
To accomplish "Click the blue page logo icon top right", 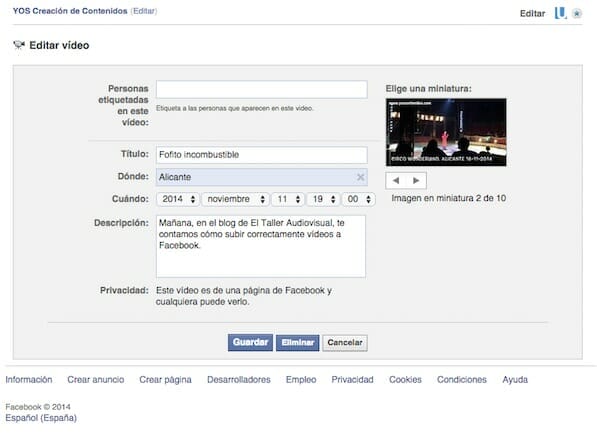I will tap(560, 13).
